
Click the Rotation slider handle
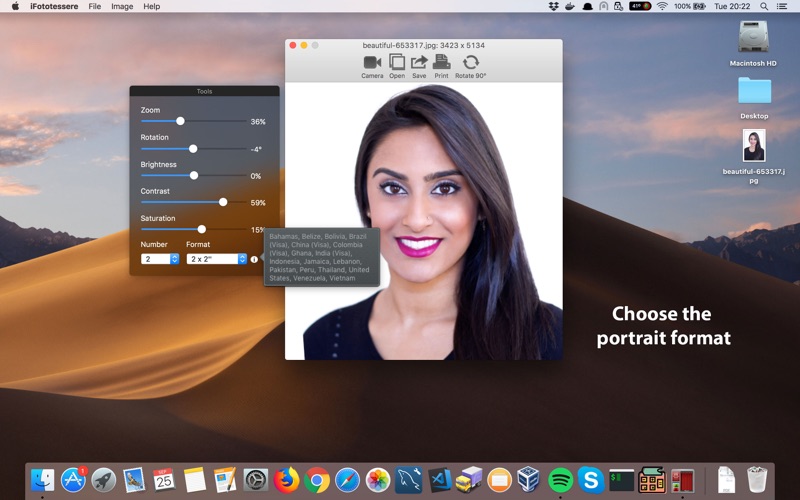[193, 148]
